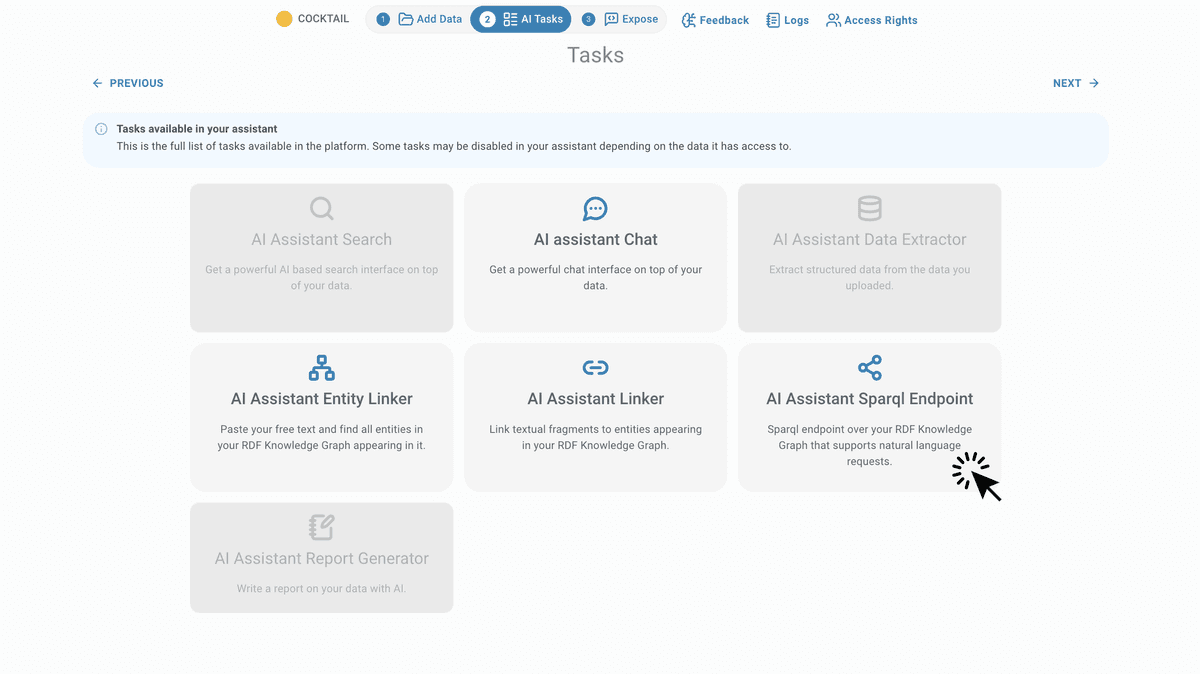Click the 'full list of tasks' banner sentence

pyautogui.click(x=454, y=146)
